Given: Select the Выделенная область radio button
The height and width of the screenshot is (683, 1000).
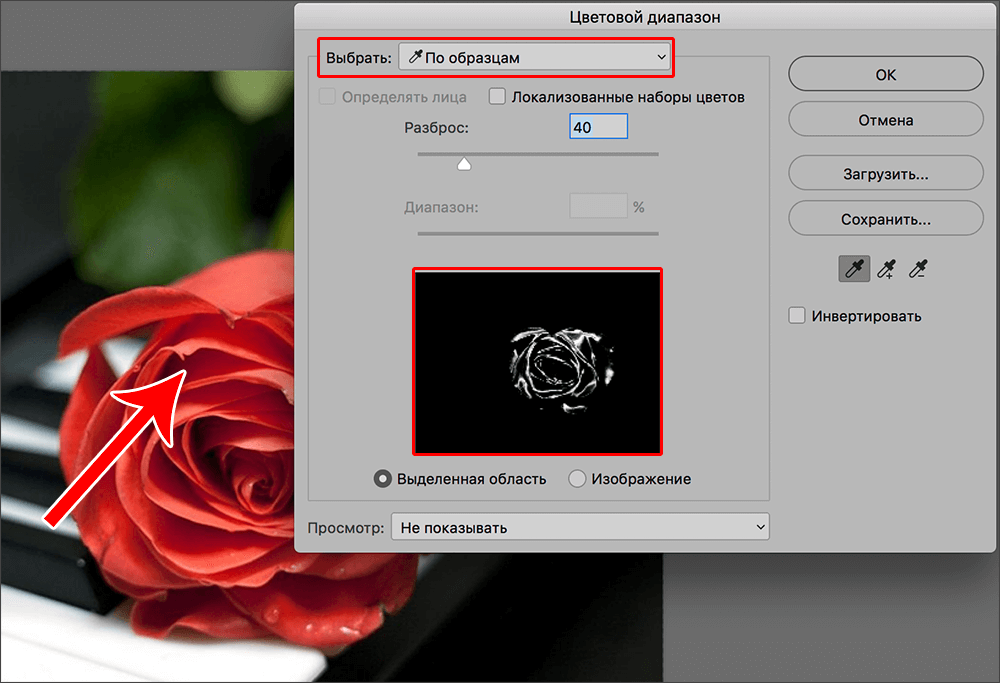Looking at the screenshot, I should [382, 479].
